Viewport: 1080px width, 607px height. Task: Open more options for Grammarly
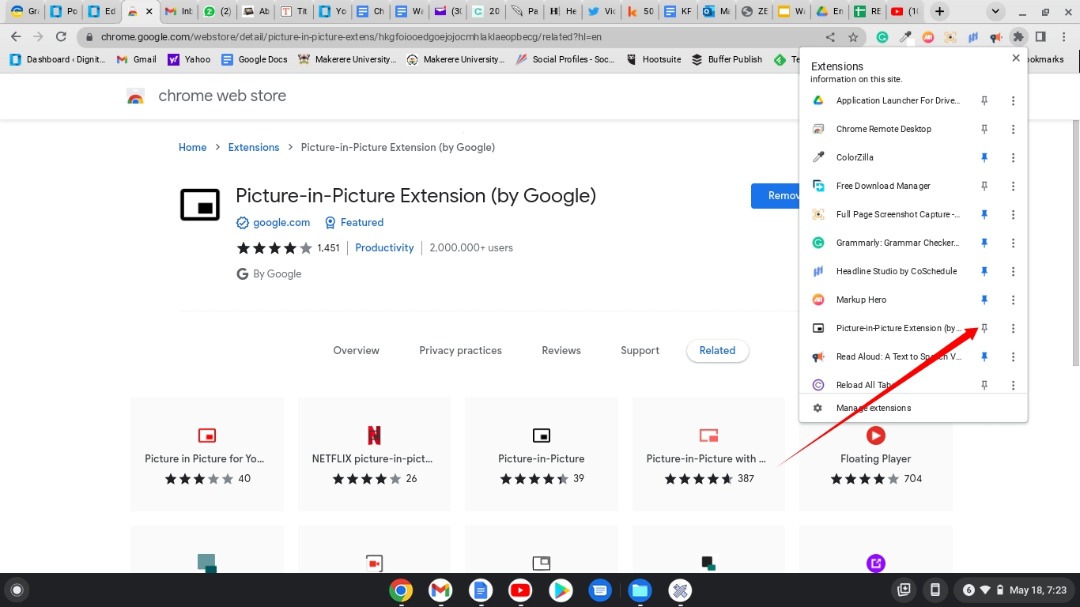(1013, 243)
